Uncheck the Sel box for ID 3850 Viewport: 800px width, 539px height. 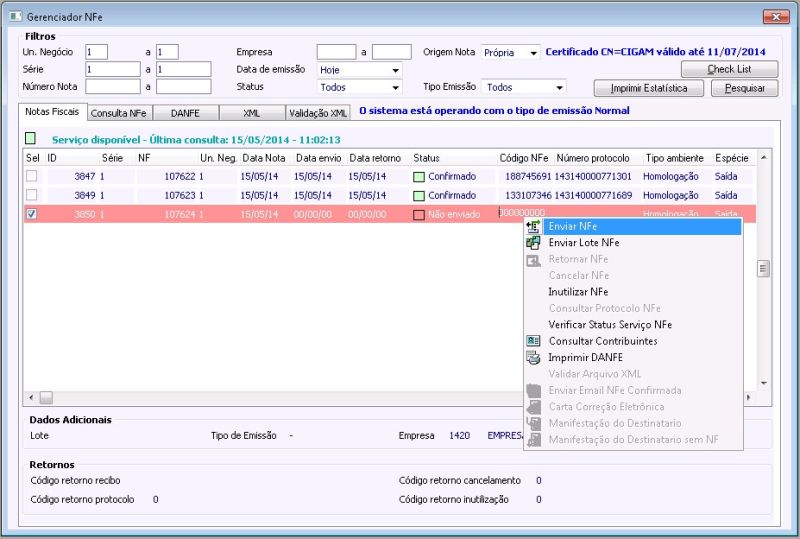coord(32,214)
